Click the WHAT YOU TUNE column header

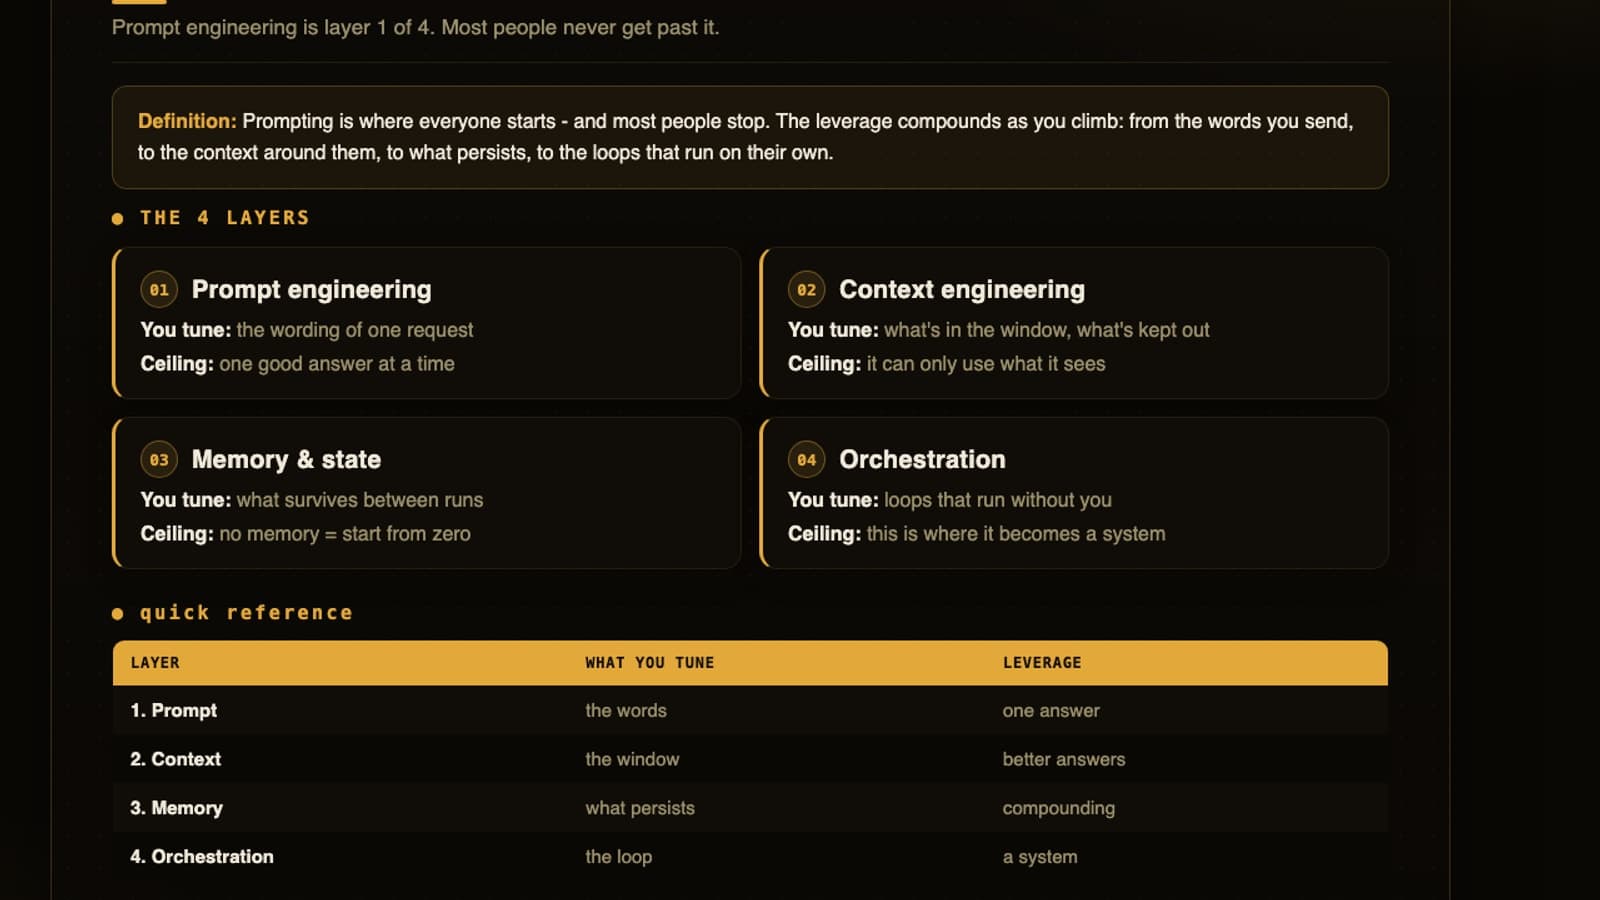point(650,663)
